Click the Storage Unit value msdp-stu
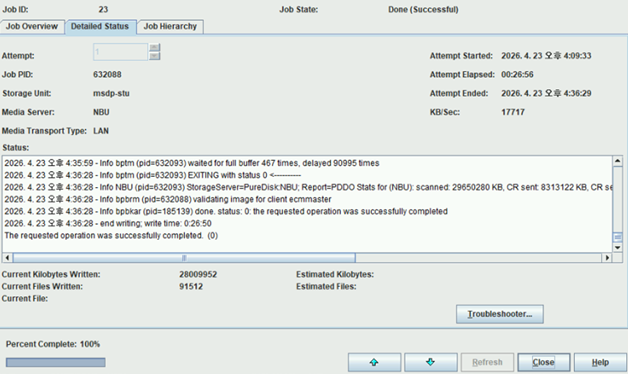 (x=111, y=93)
